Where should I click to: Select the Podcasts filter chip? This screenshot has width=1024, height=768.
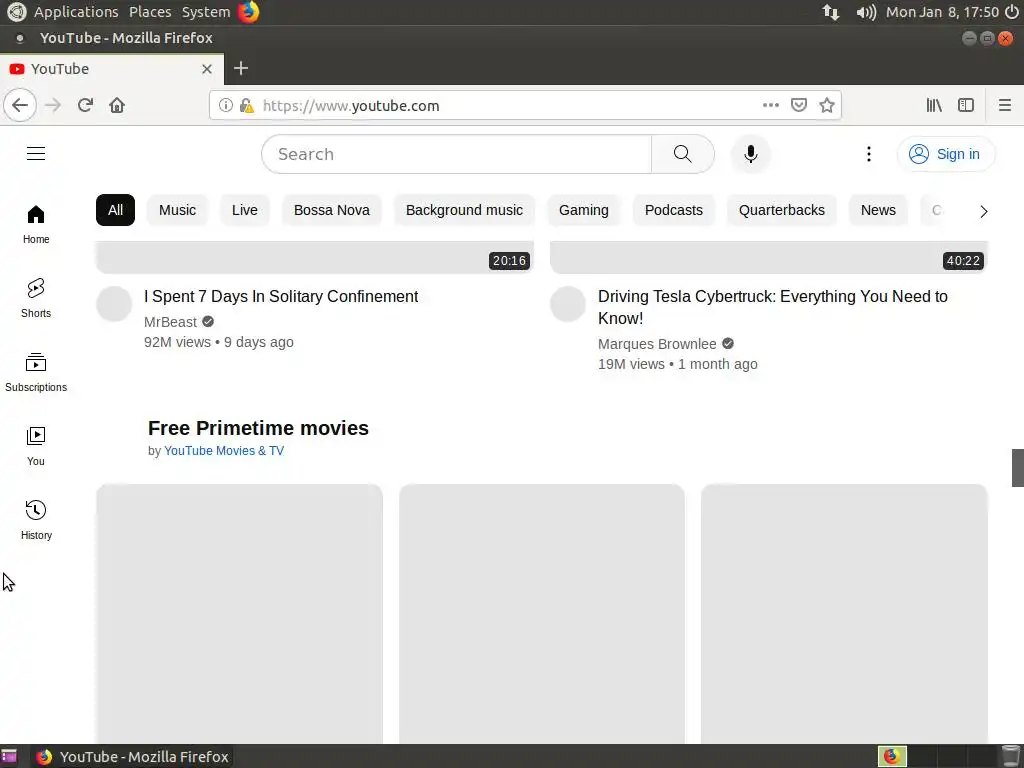[x=674, y=210]
